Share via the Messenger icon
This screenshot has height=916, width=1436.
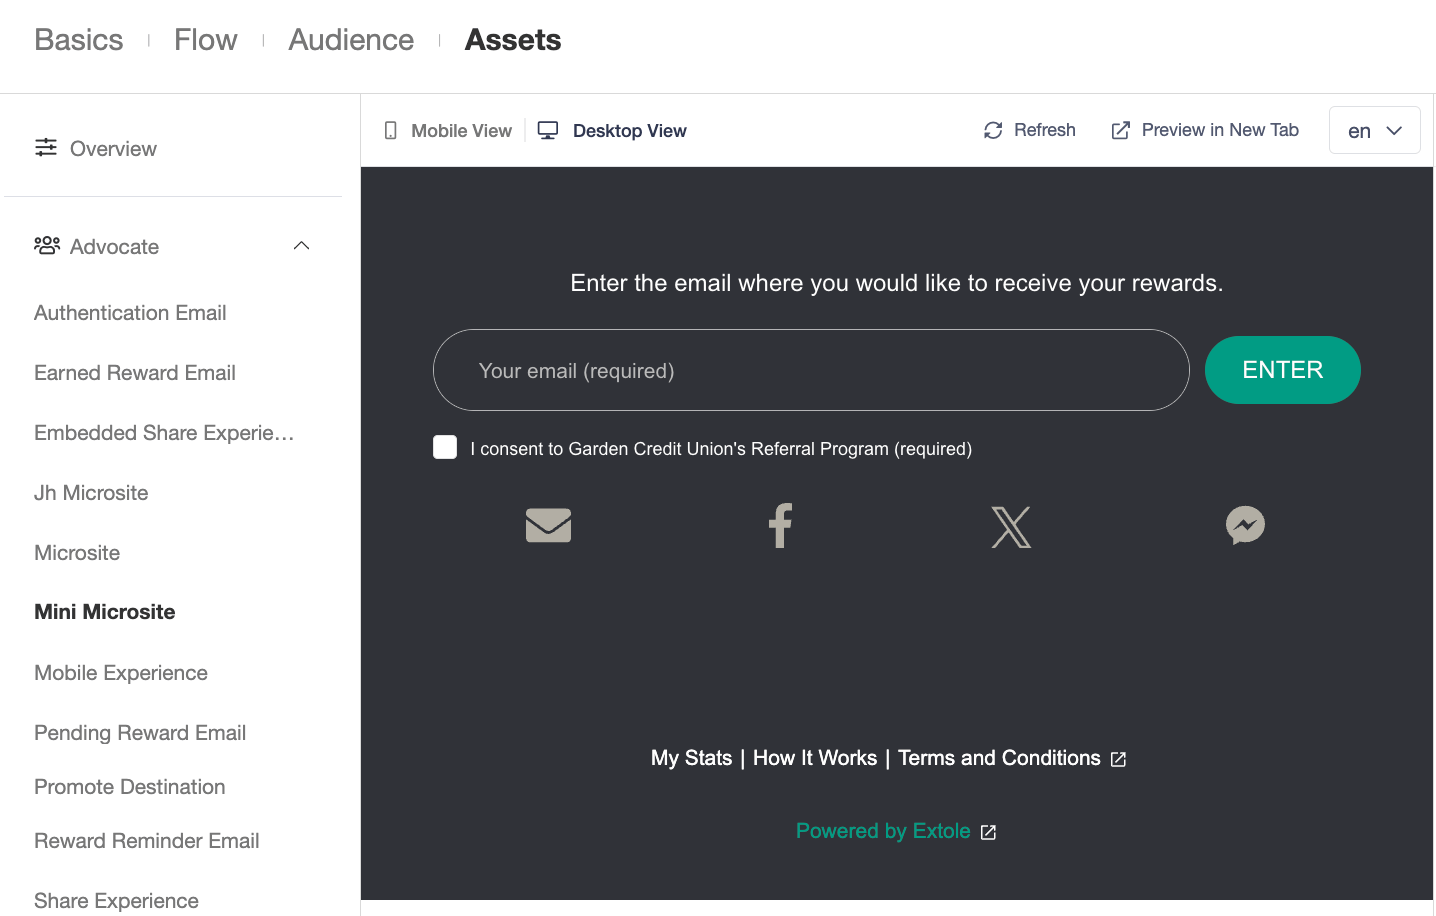(x=1245, y=525)
